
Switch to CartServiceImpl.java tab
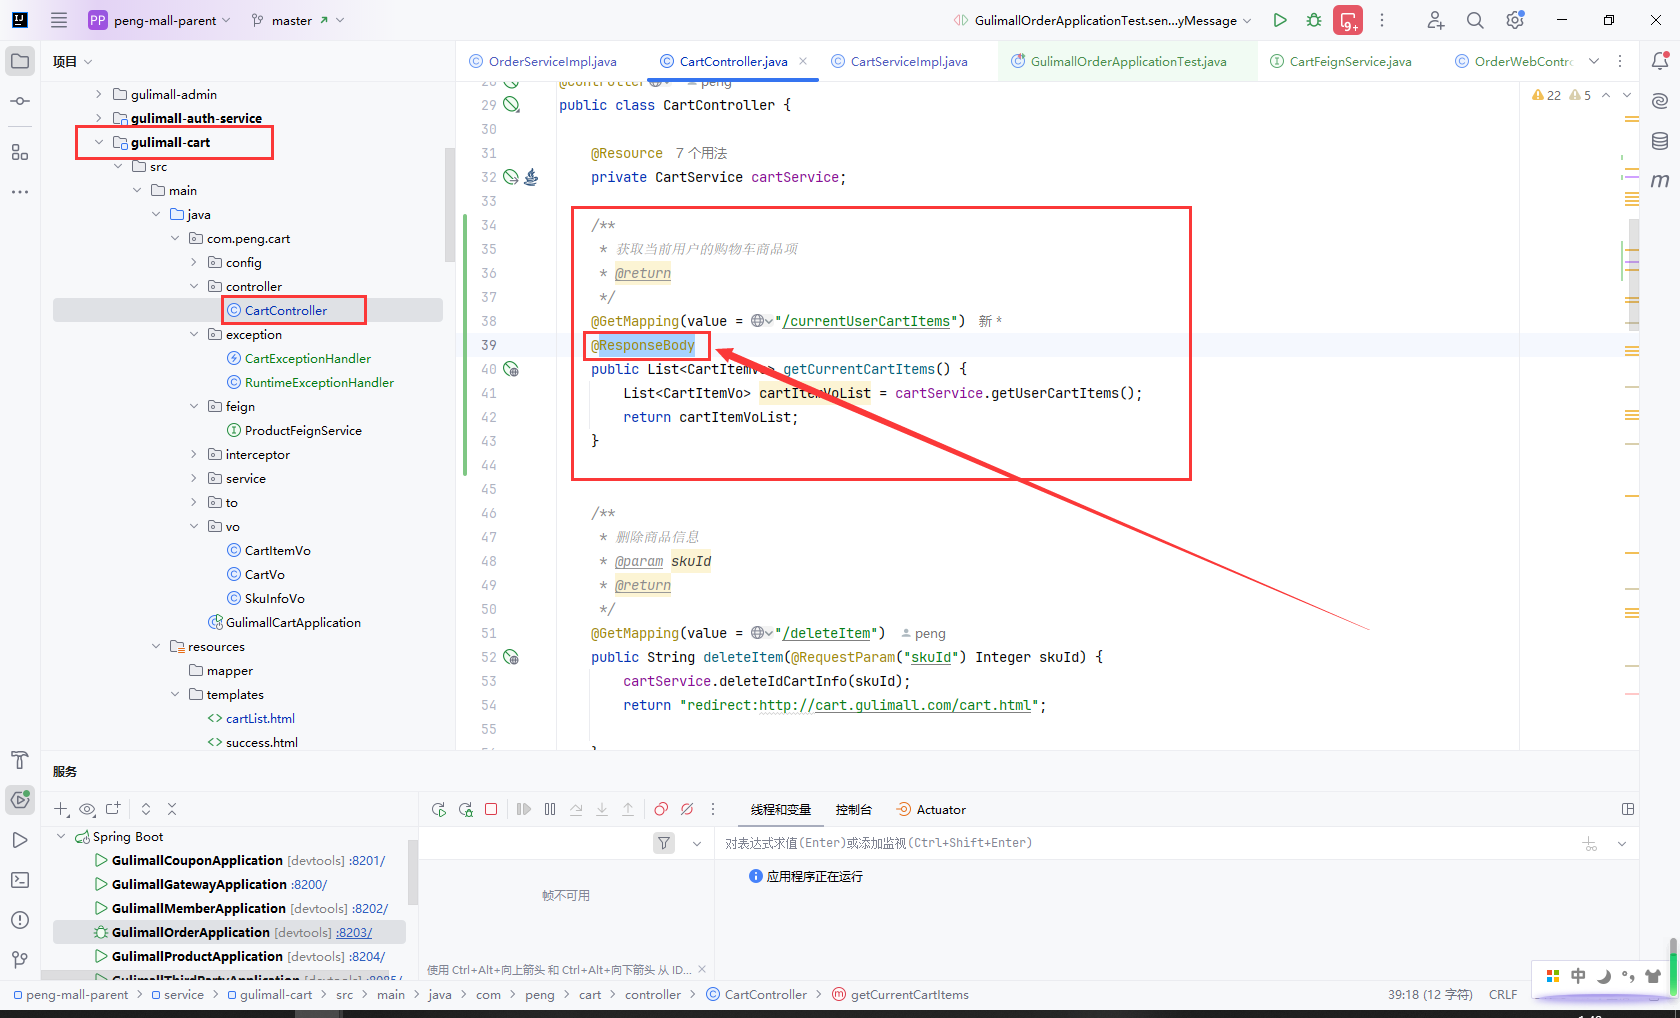[899, 61]
